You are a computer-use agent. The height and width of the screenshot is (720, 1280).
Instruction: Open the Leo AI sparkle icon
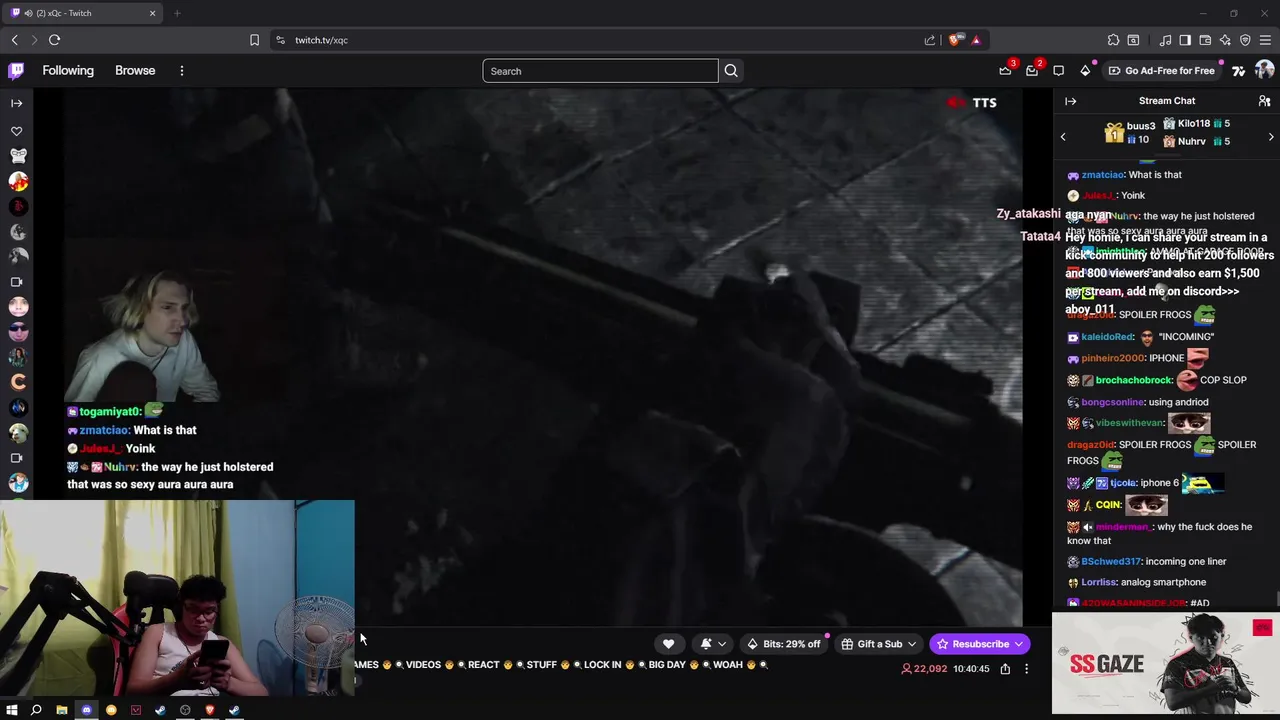(x=1225, y=40)
